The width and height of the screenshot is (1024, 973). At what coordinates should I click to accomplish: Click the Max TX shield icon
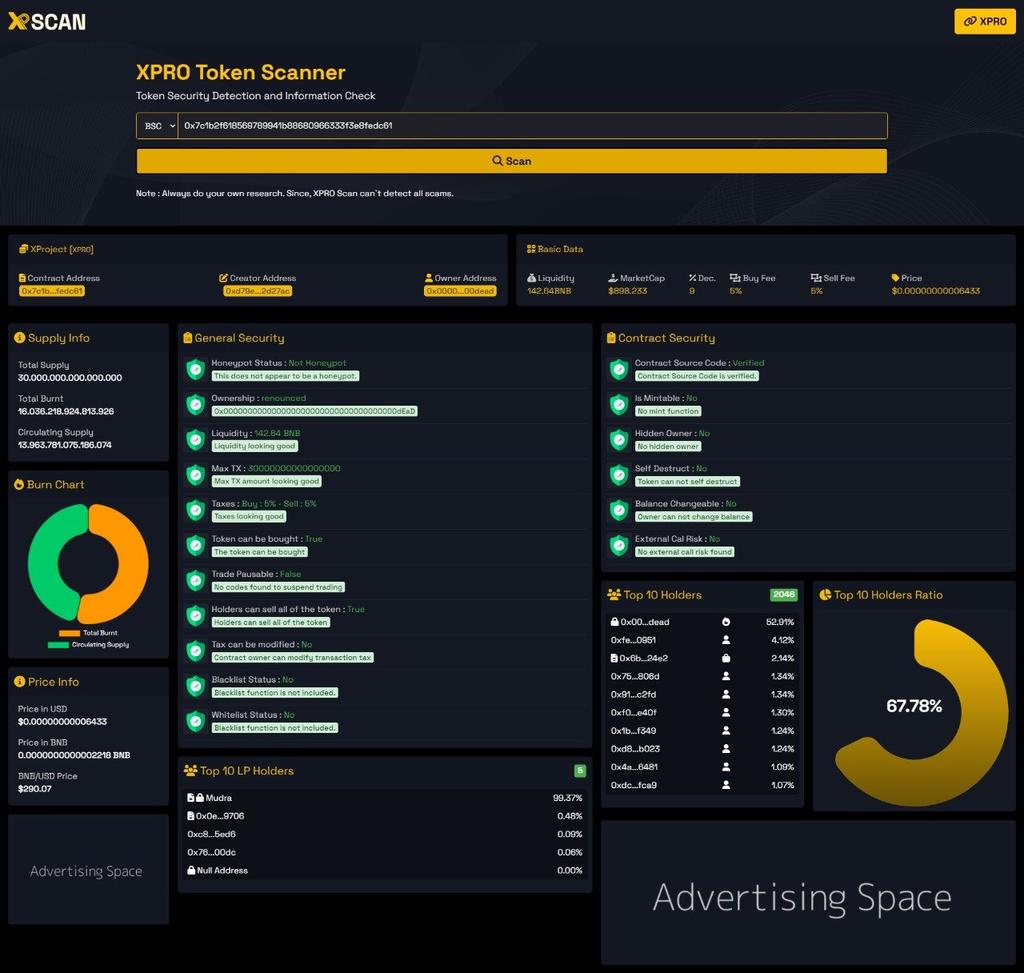pos(195,475)
